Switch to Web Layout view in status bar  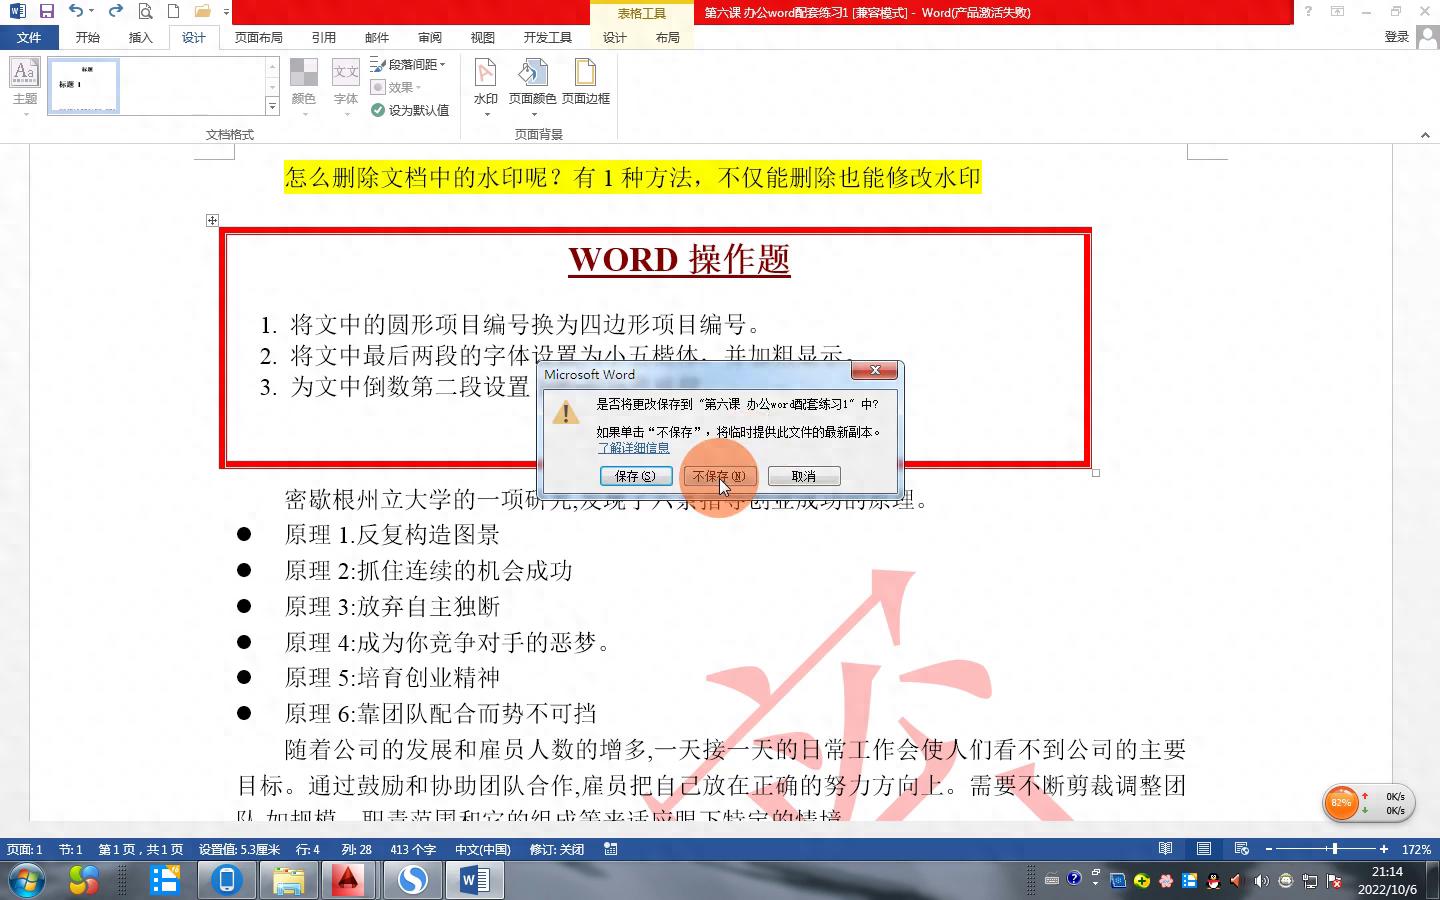[x=1241, y=849]
